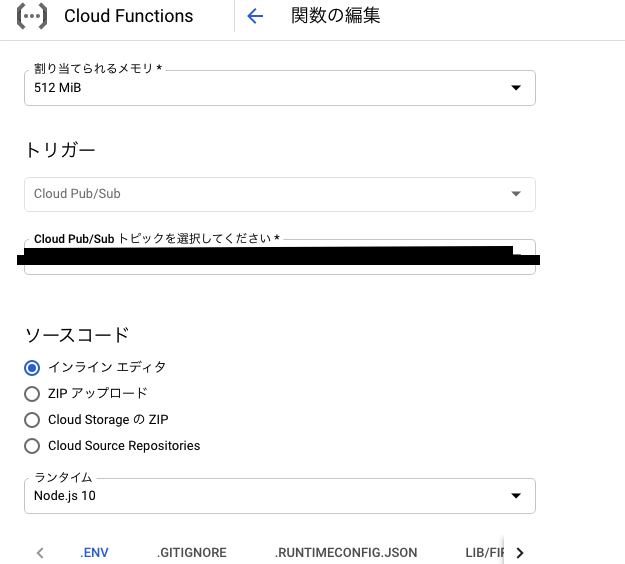This screenshot has width=625, height=564.
Task: Click the Cloud Functions logo icon
Action: 32,16
